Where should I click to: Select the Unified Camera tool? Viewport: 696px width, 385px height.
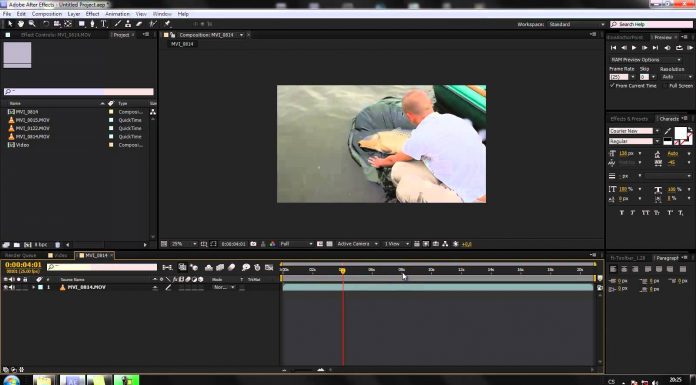57,24
